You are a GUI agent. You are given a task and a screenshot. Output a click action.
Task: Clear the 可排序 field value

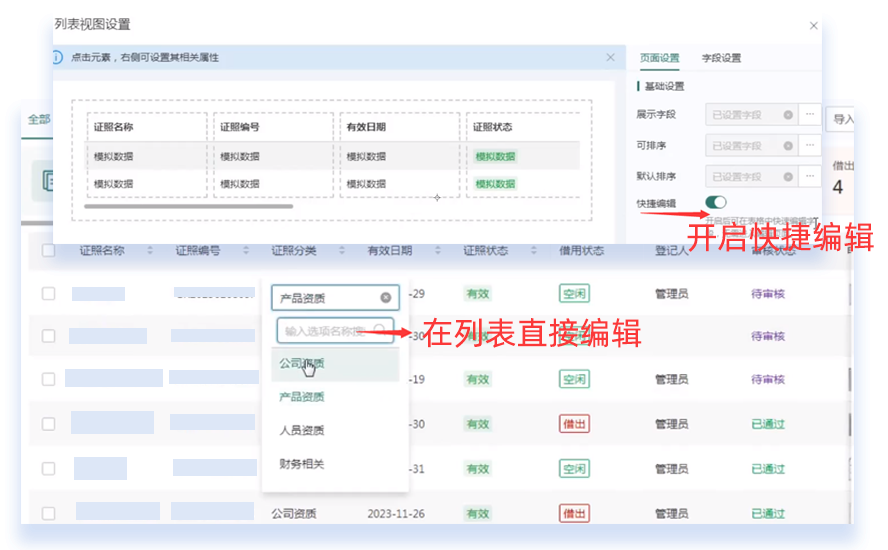788,146
